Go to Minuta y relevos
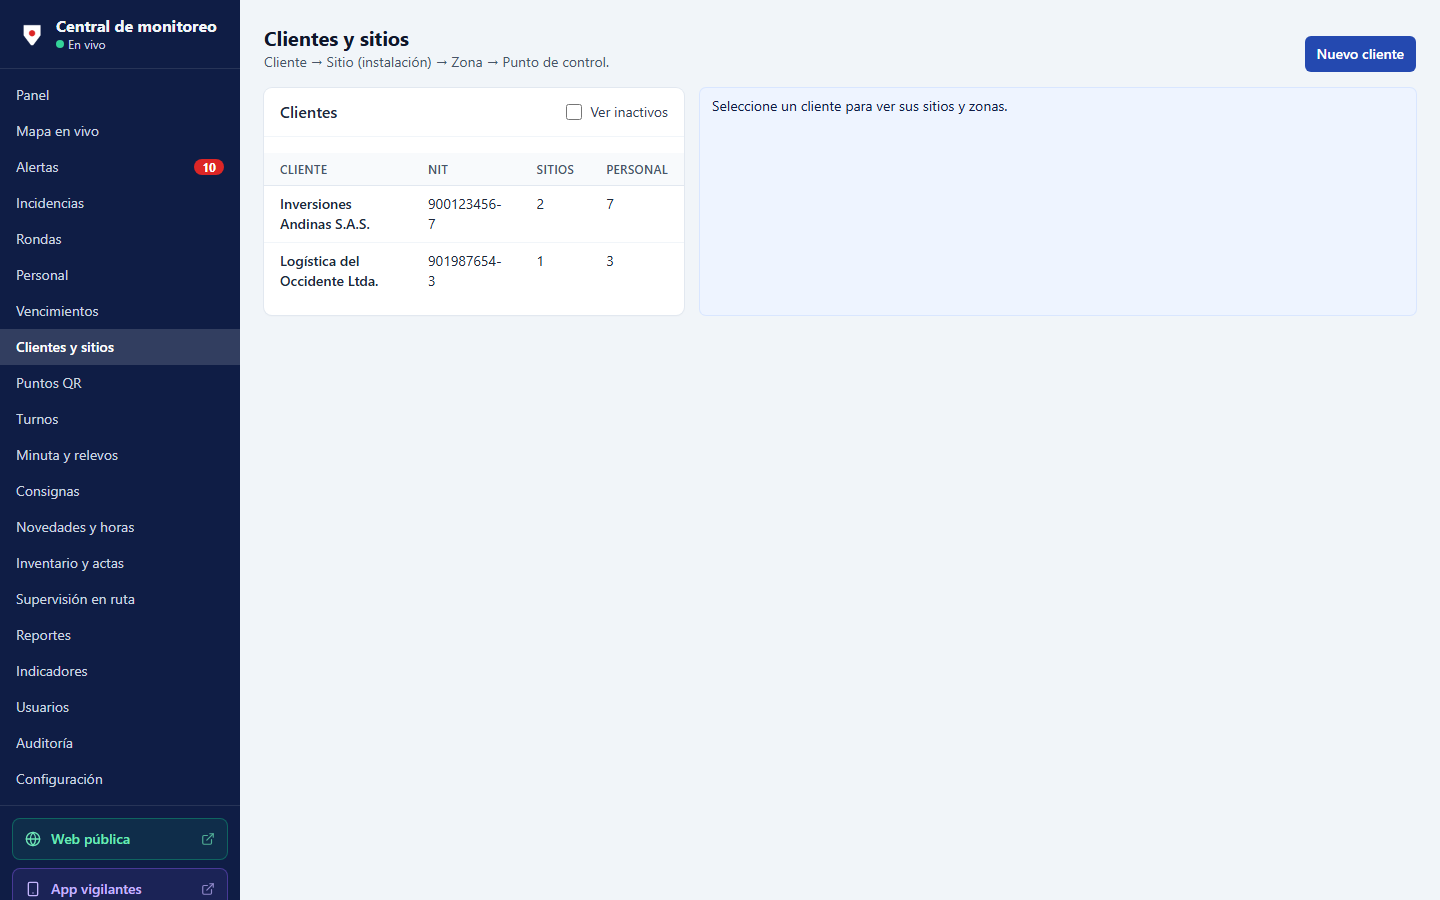 (x=120, y=455)
